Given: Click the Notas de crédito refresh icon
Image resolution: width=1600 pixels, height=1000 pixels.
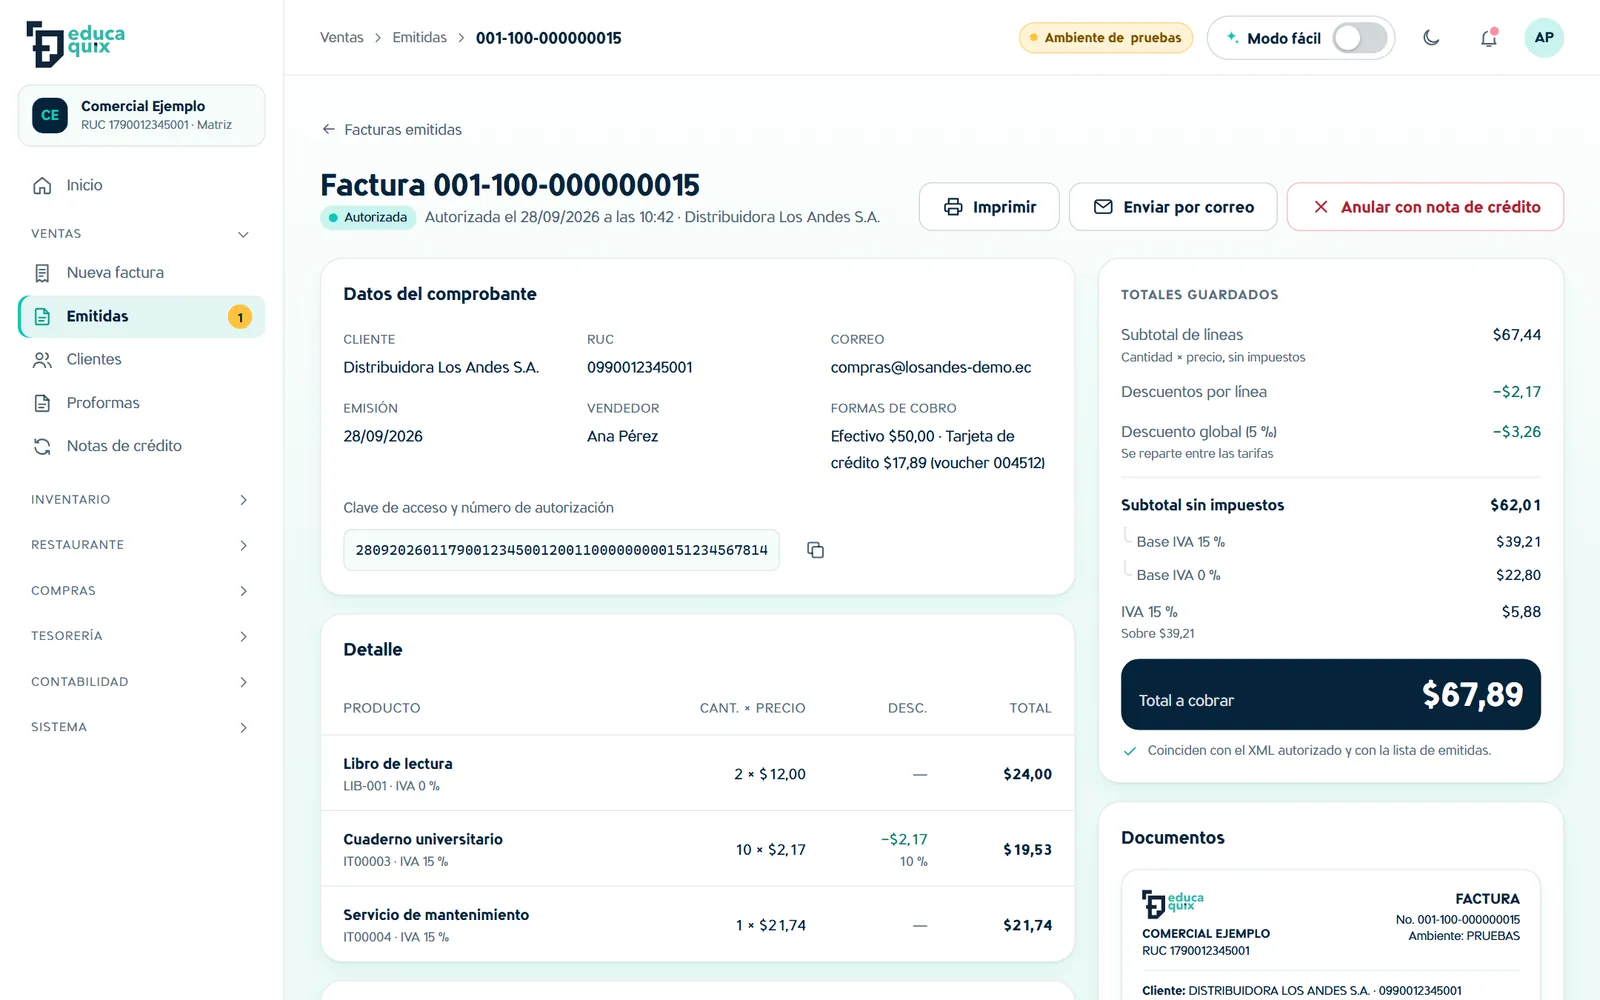Looking at the screenshot, I should click(42, 446).
